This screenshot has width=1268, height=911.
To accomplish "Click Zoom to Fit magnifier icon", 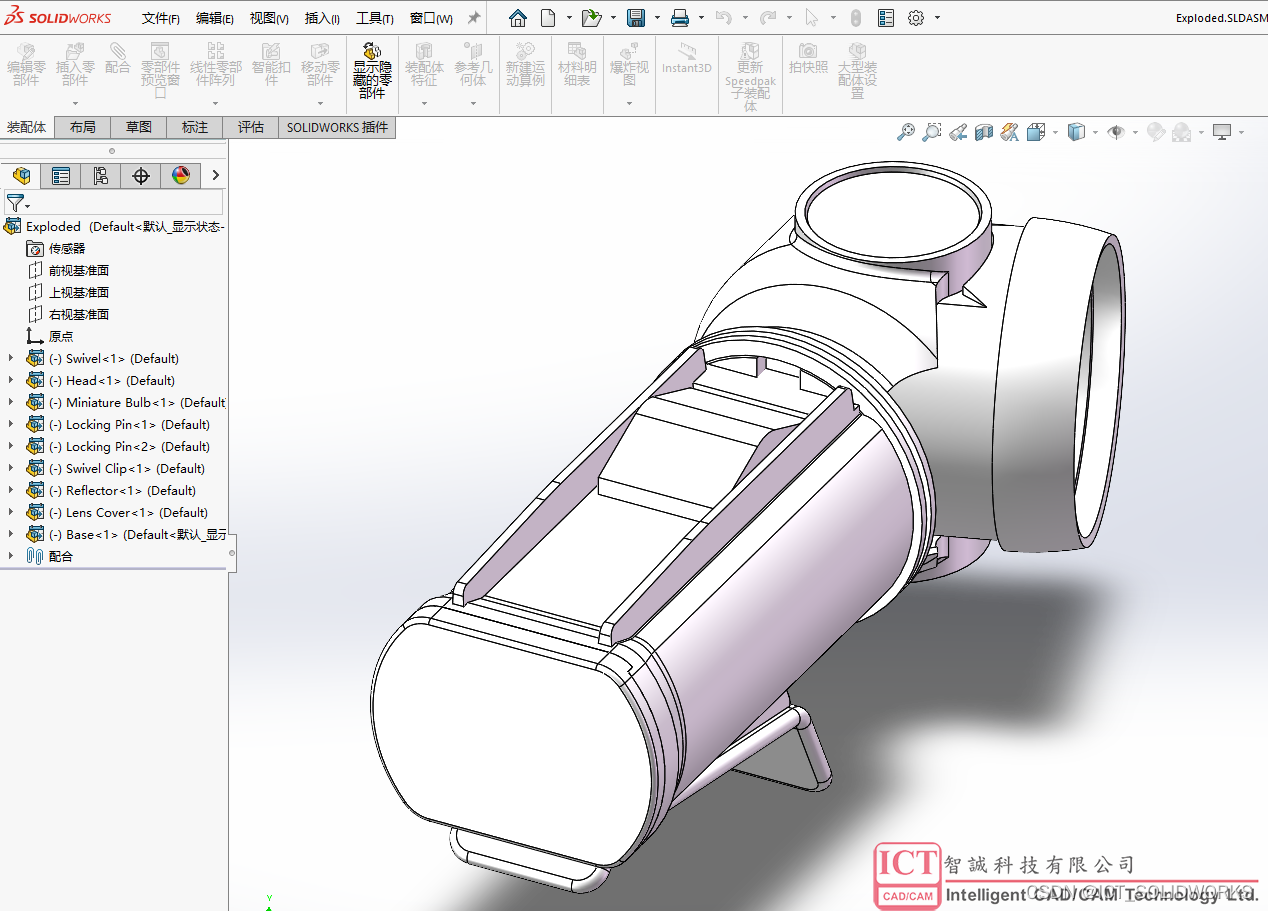I will 906,131.
